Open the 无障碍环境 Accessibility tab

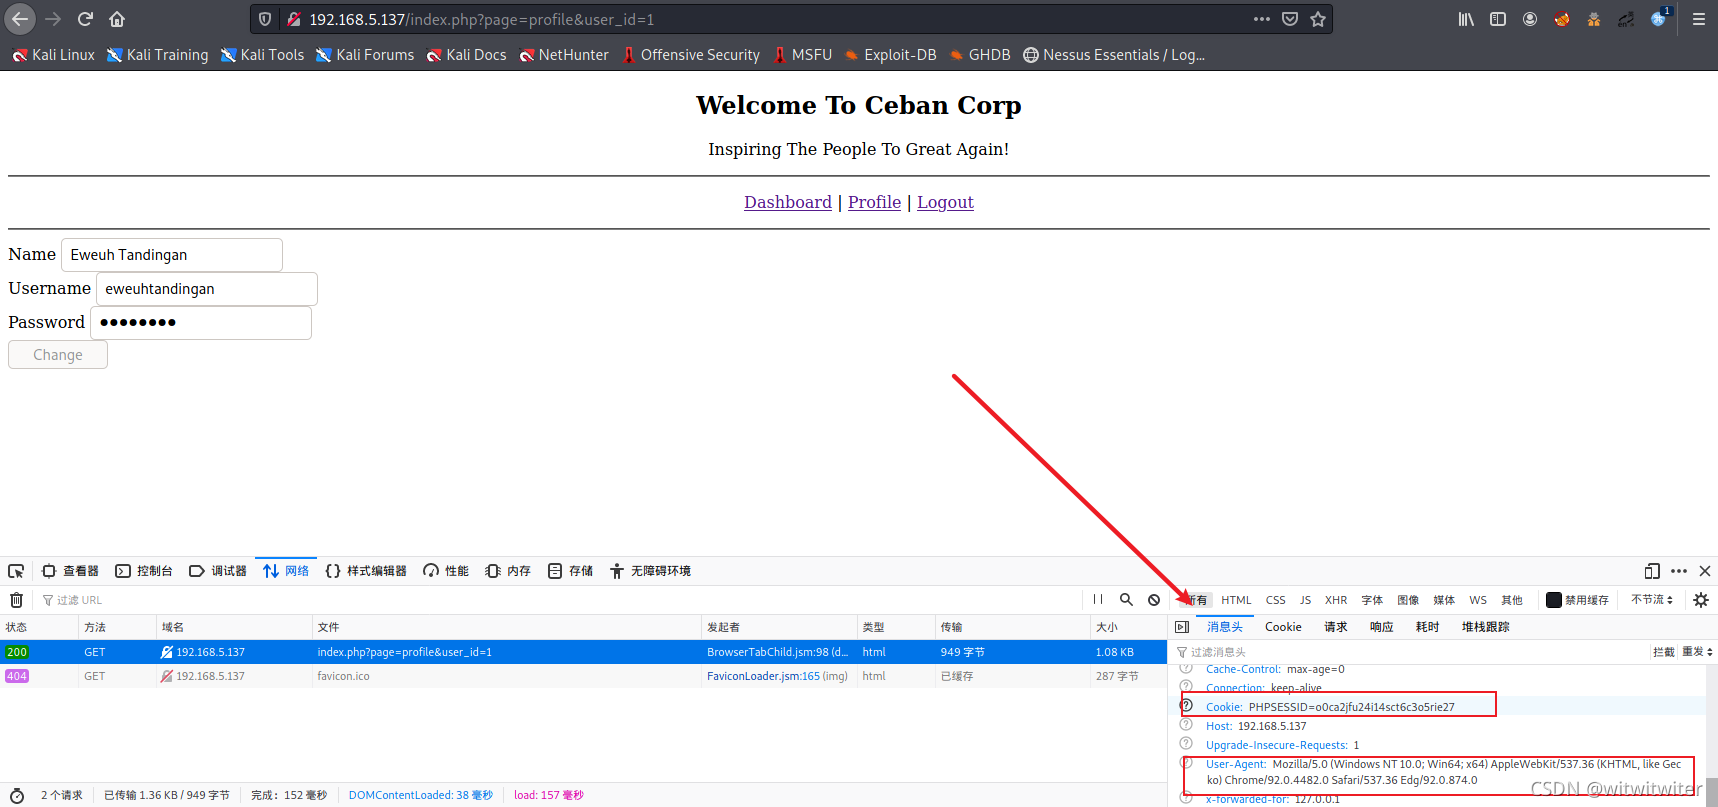point(650,571)
